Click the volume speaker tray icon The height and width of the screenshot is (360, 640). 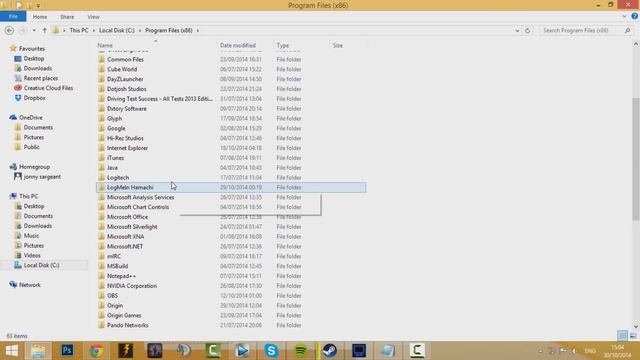click(574, 351)
